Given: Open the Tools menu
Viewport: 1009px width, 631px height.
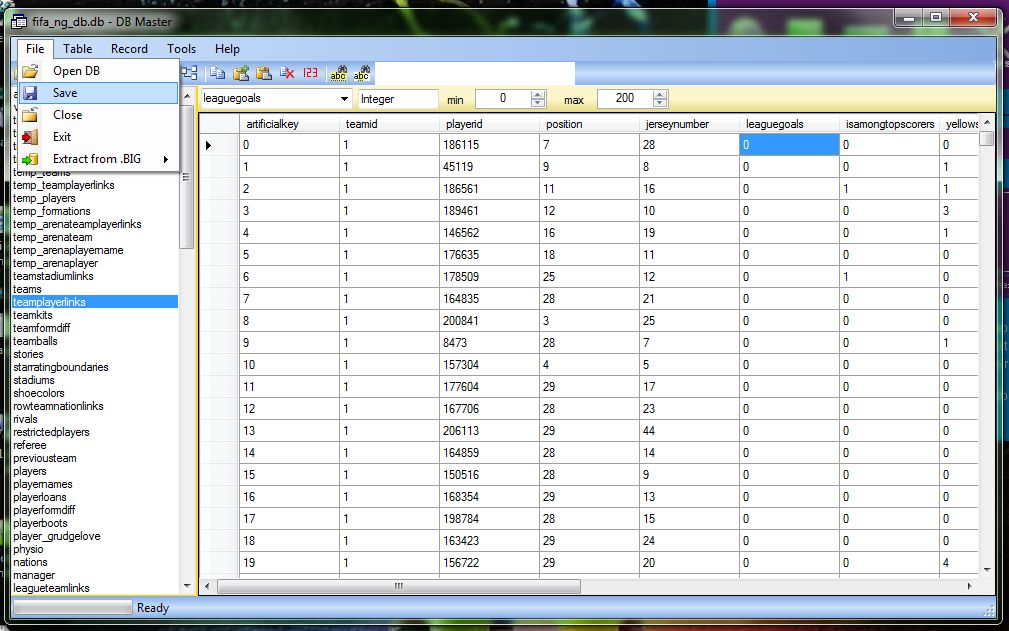Looking at the screenshot, I should click(181, 48).
